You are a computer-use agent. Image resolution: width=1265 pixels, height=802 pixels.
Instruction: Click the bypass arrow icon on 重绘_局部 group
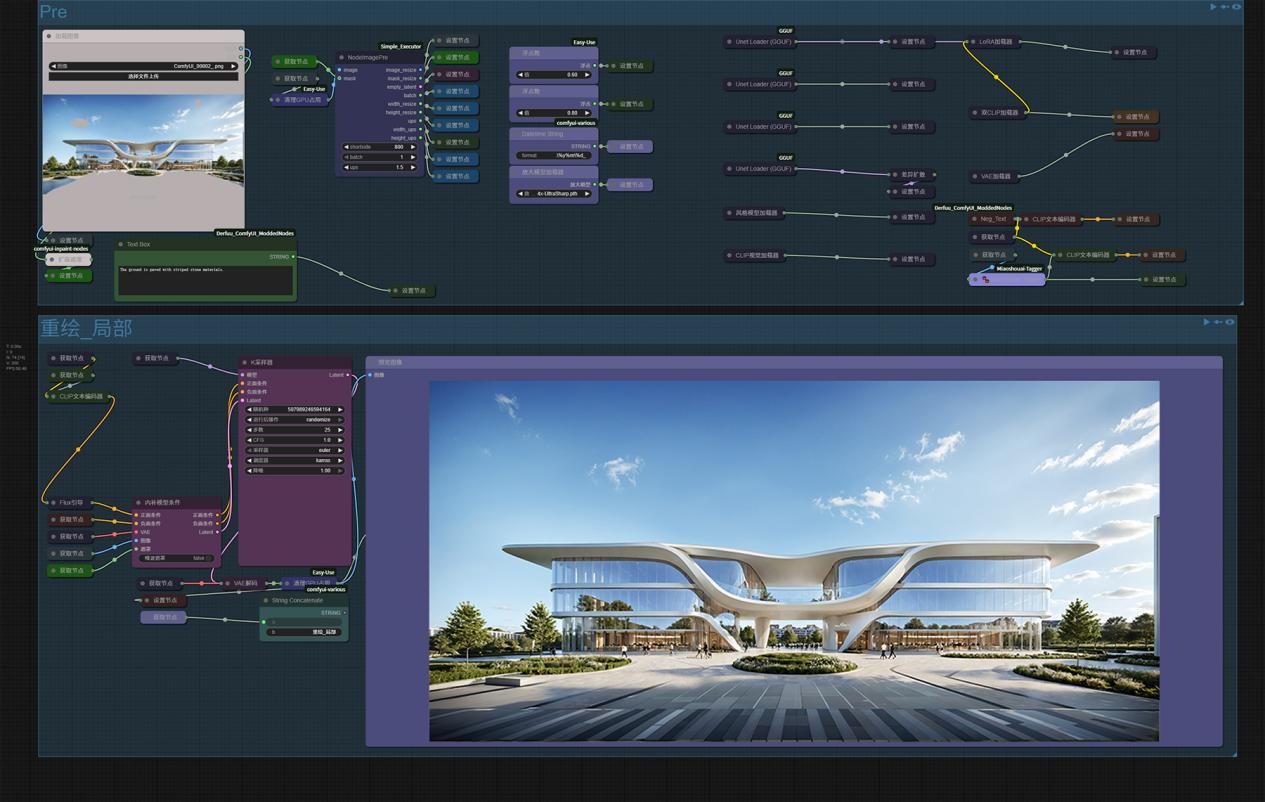coord(1218,322)
